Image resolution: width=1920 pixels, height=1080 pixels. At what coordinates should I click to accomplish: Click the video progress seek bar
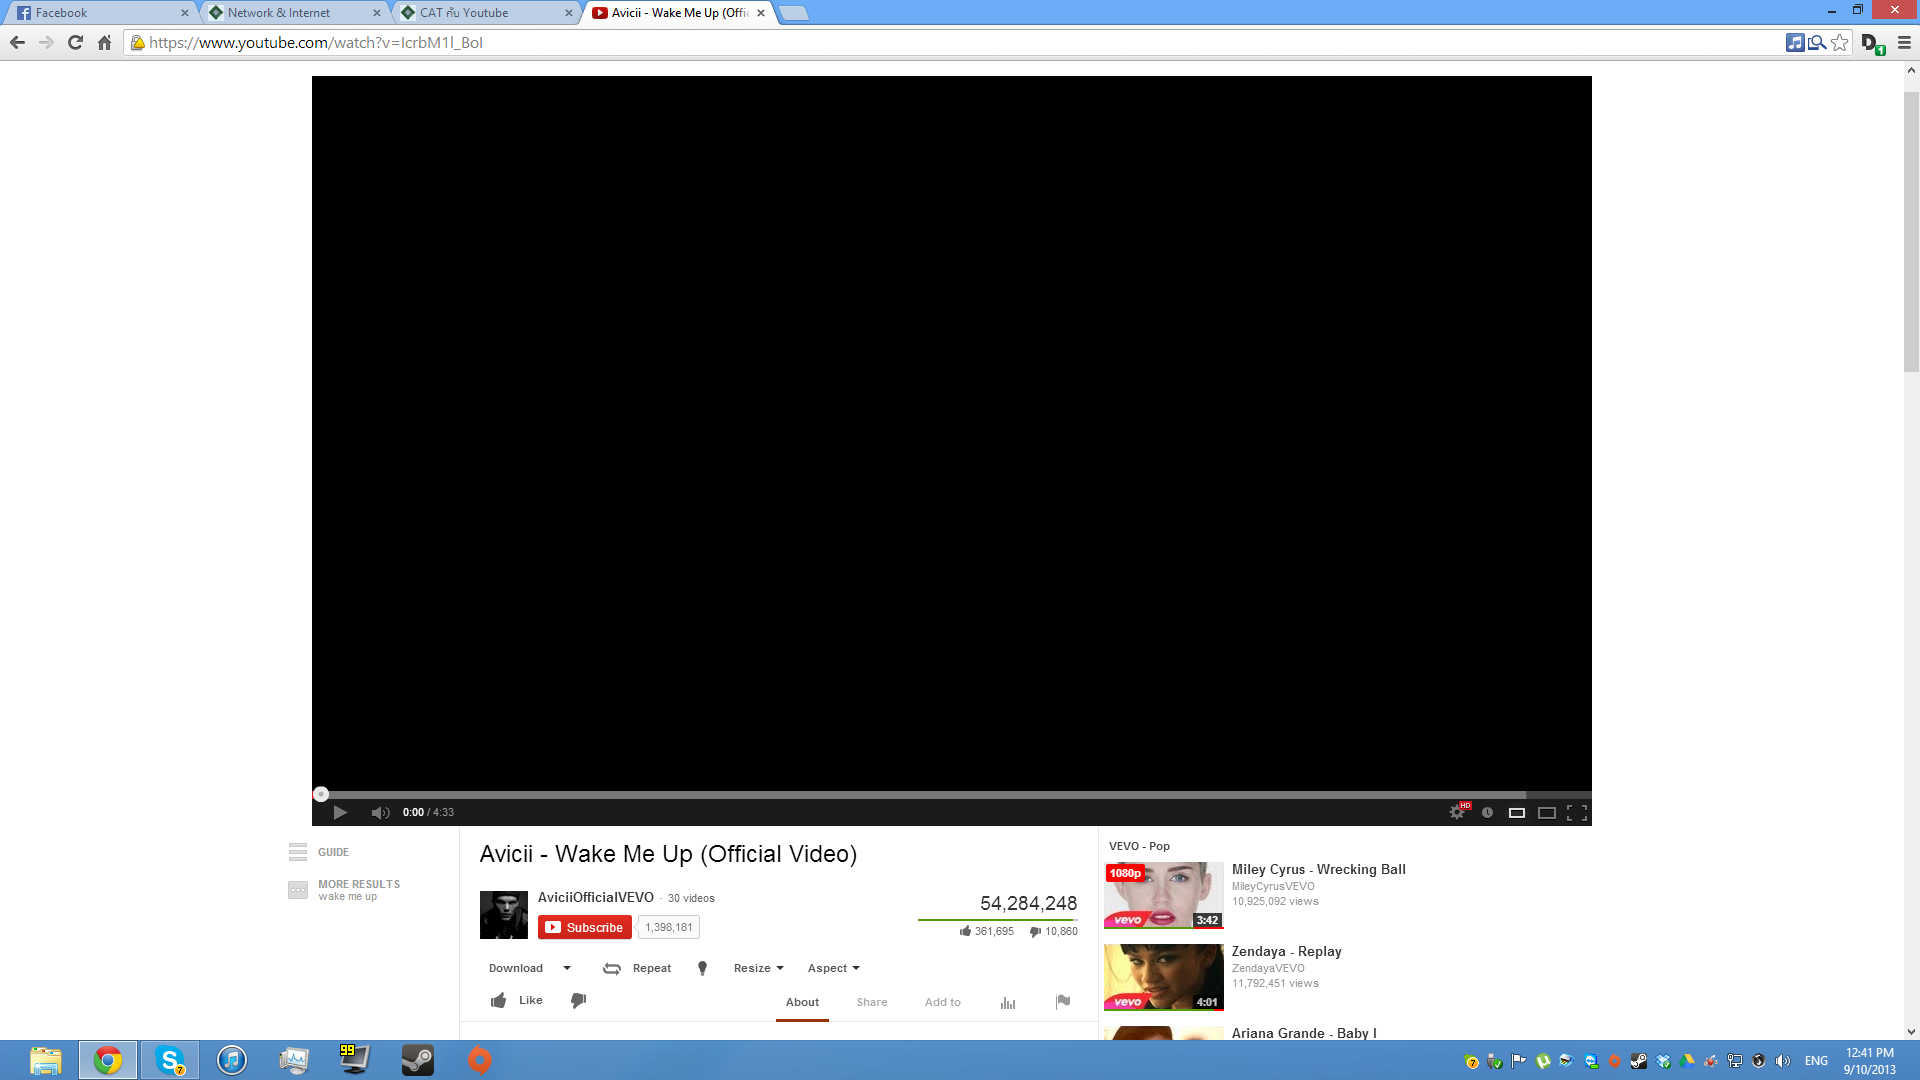pos(950,795)
